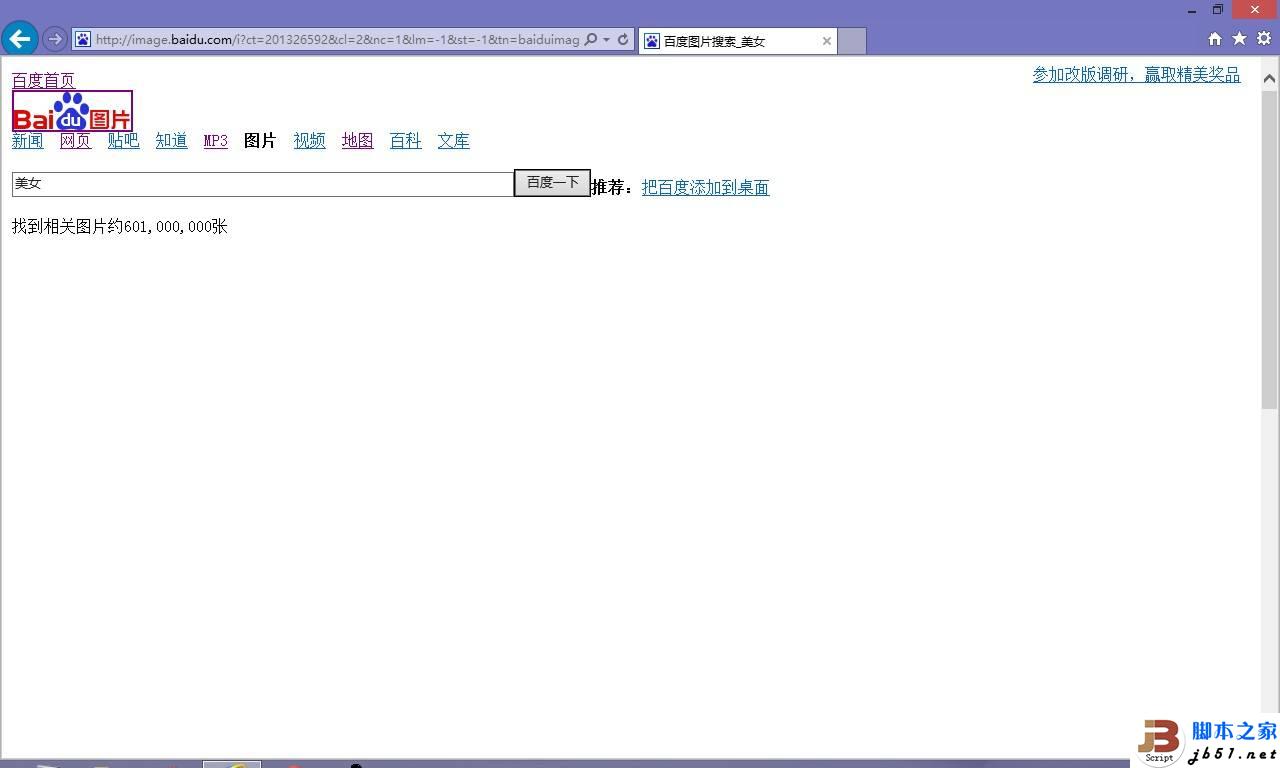Open the 把百度添加到桌面 link
The height and width of the screenshot is (768, 1280).
click(705, 187)
